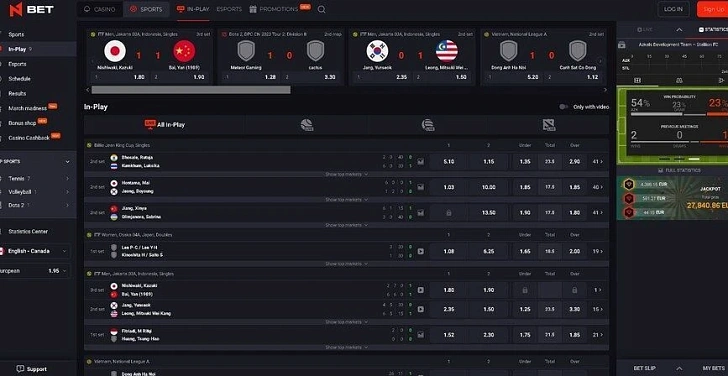Open the English - Canada language dropdown
The image size is (728, 376).
pos(35,251)
